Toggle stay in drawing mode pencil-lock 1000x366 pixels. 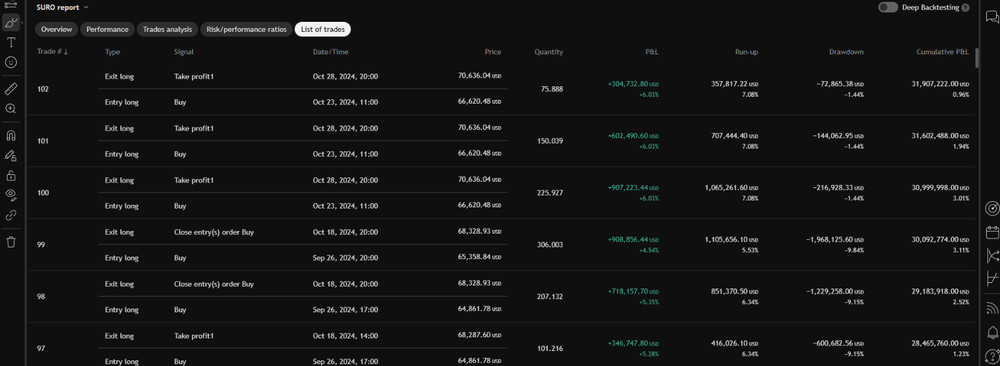click(10, 155)
